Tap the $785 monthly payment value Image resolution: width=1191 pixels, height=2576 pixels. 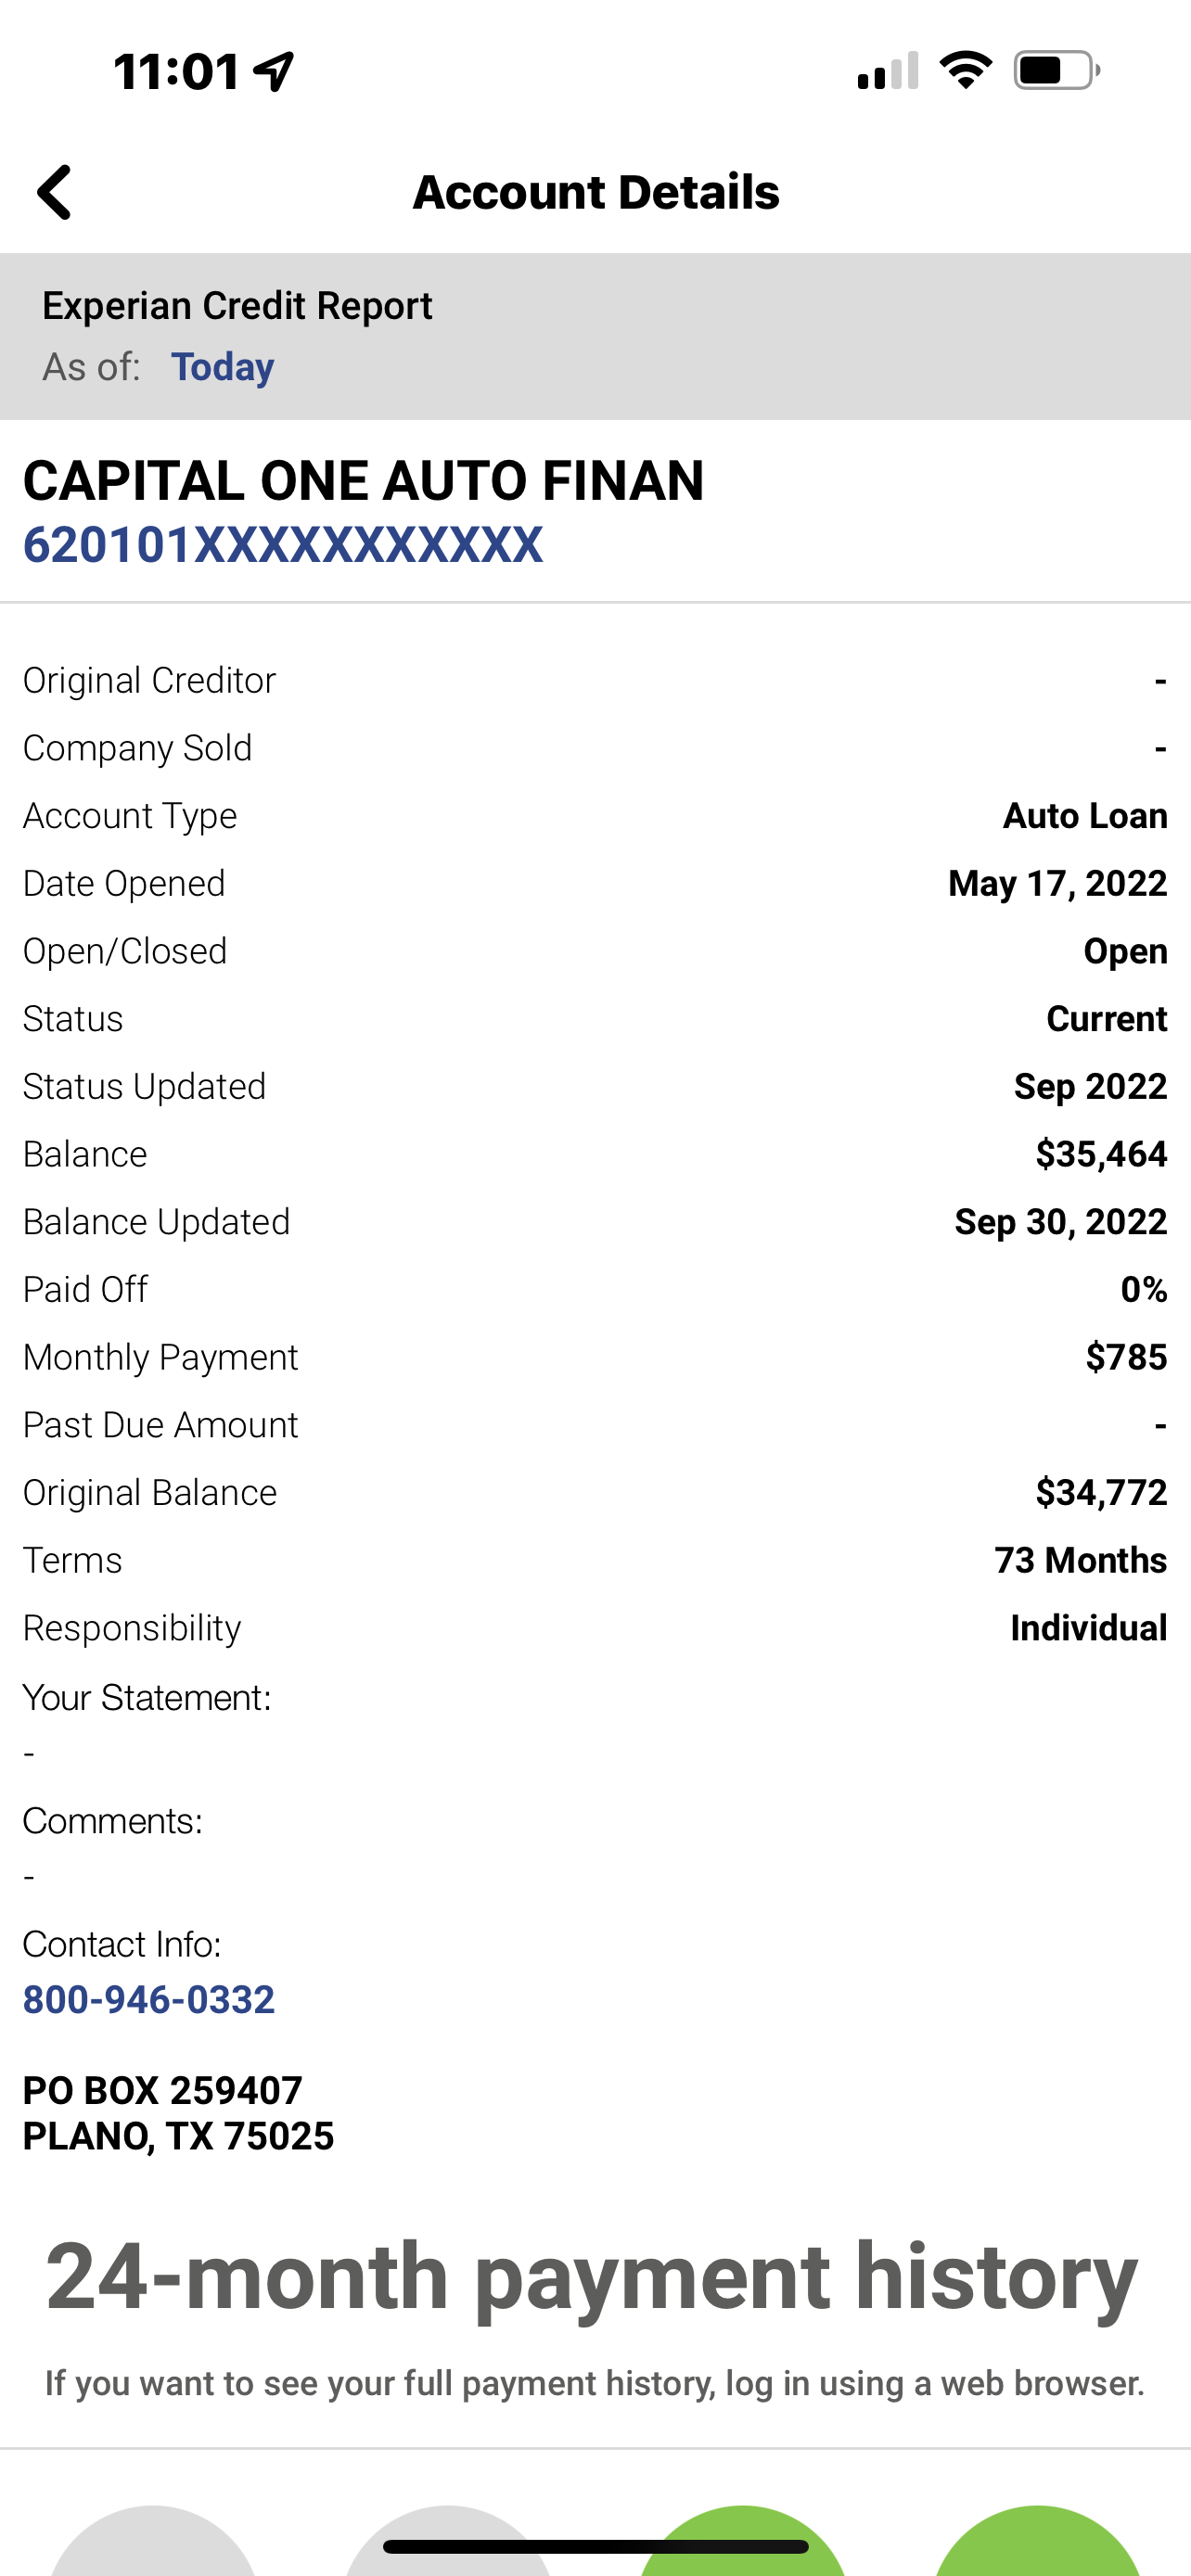click(x=1126, y=1357)
